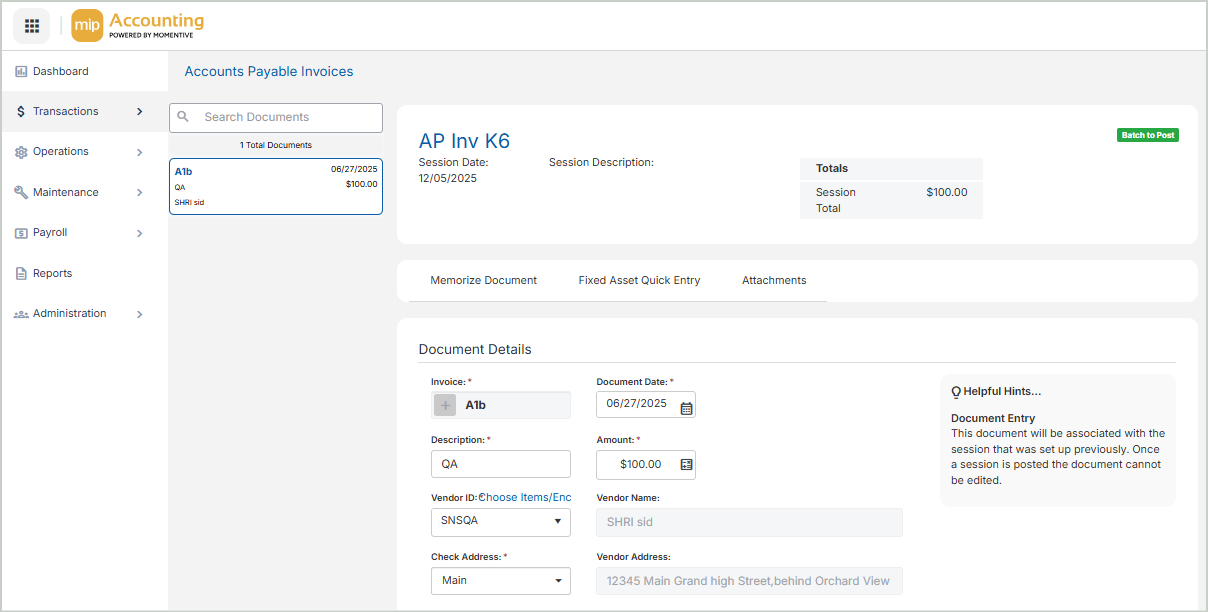1208x612 pixels.
Task: Click the Batch to Post badge
Action: 1147,135
